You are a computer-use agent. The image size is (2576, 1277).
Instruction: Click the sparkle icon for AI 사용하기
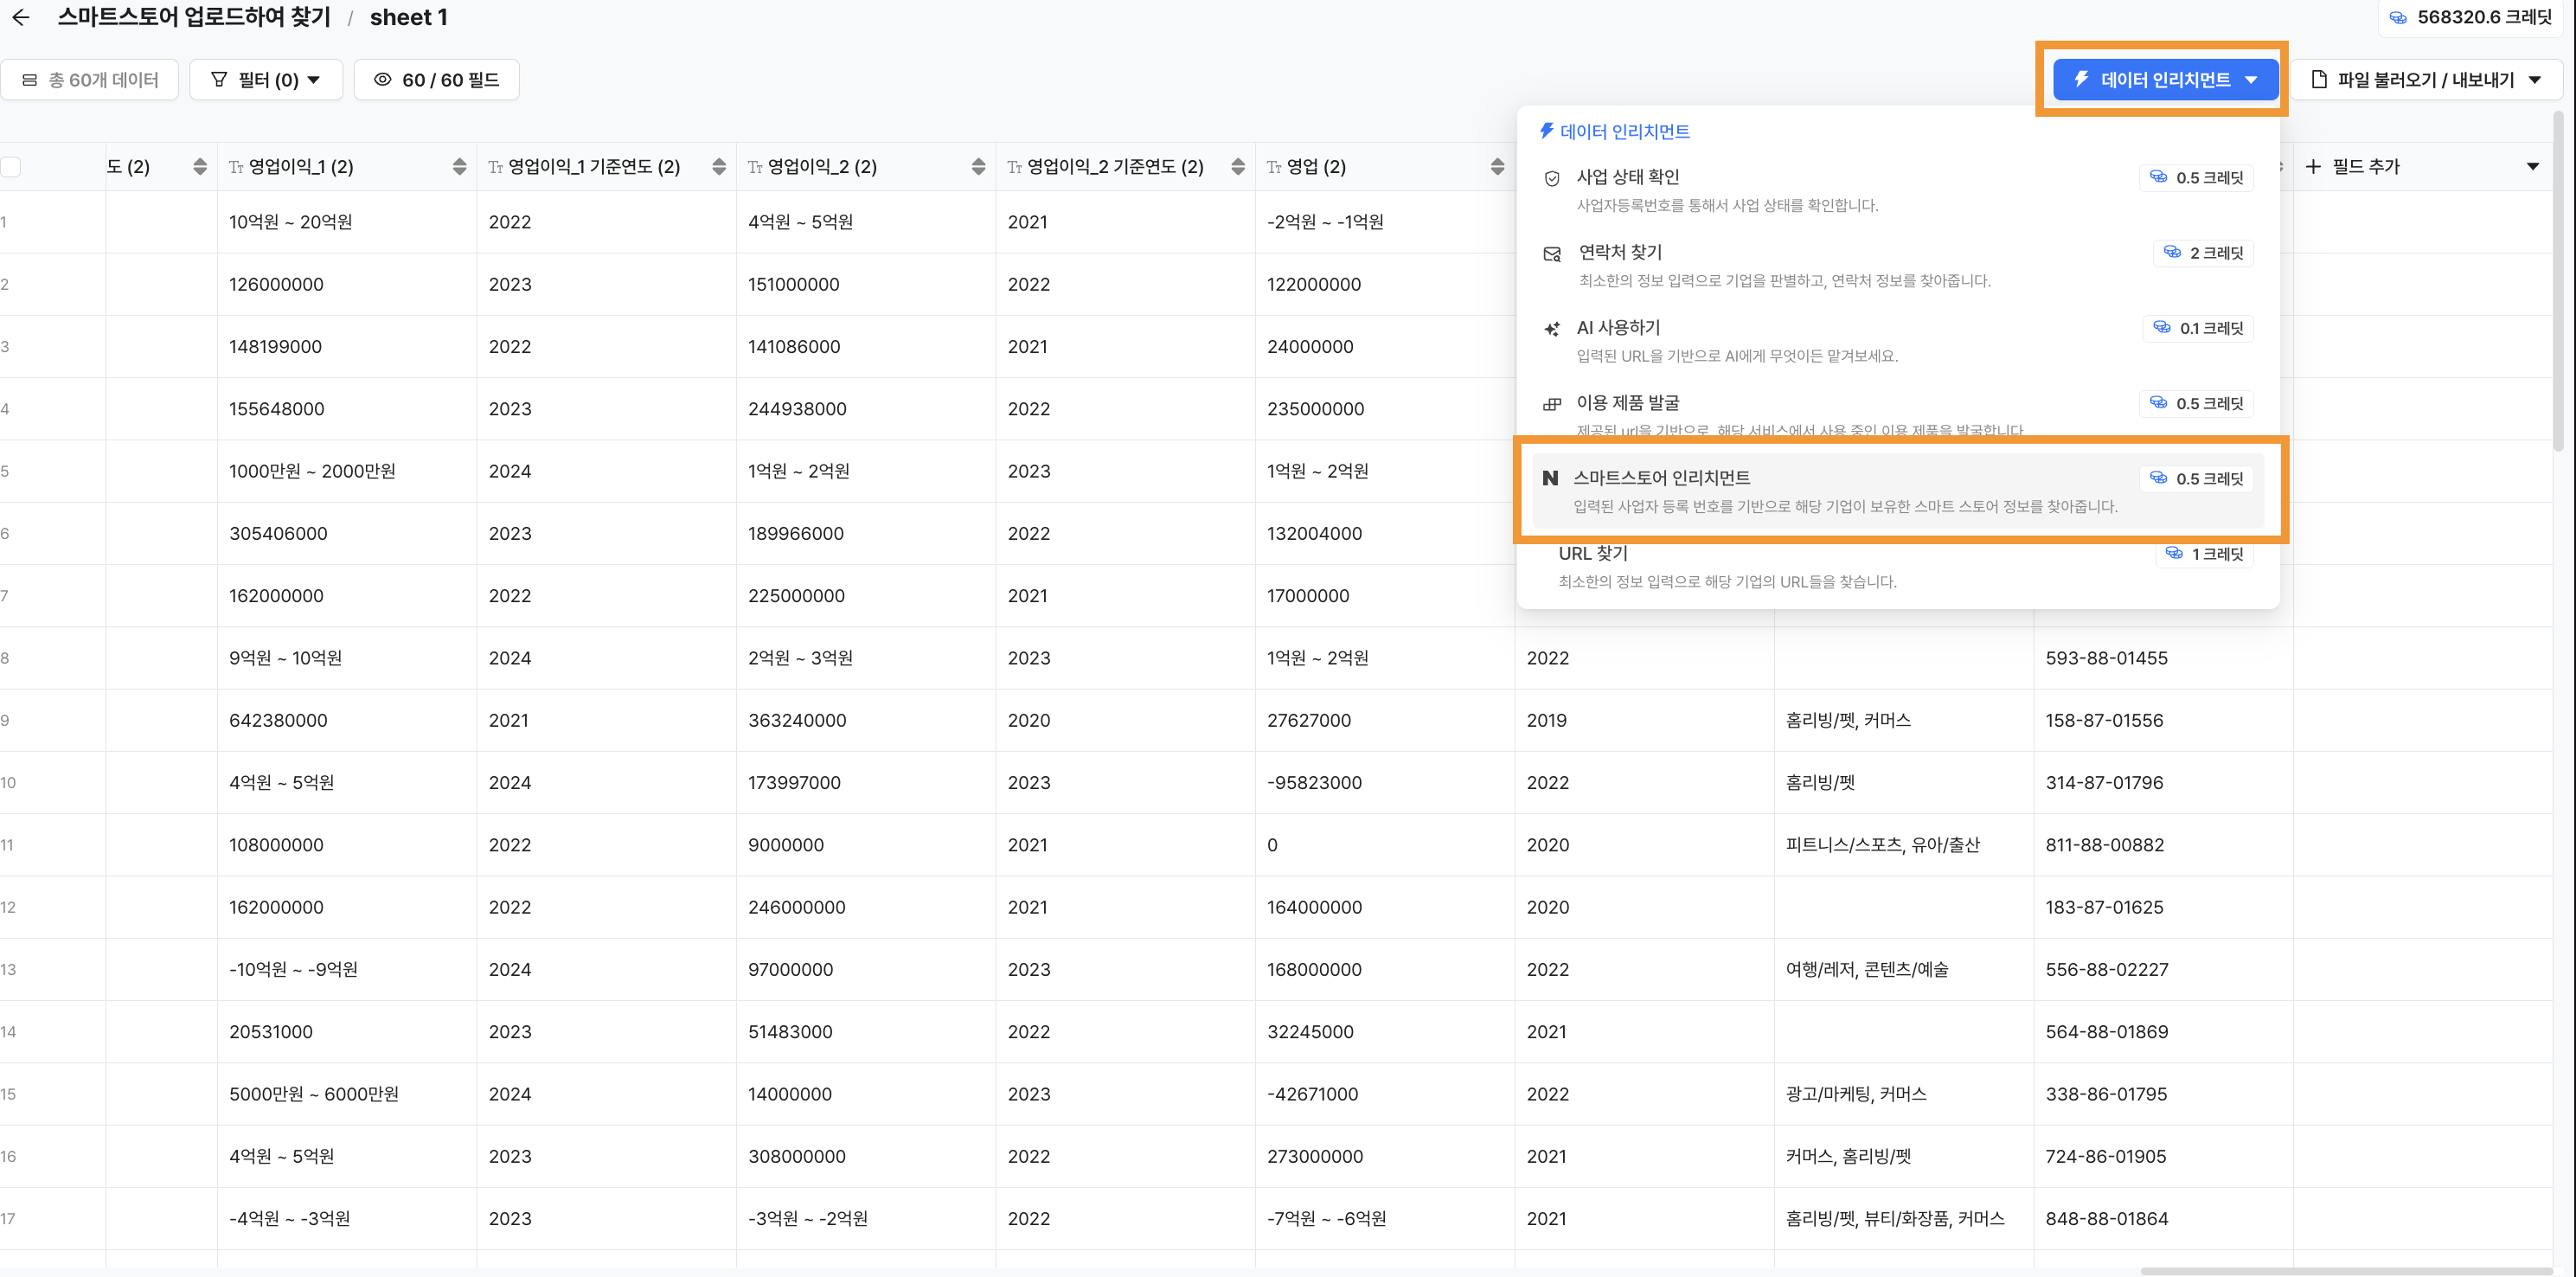[x=1552, y=329]
